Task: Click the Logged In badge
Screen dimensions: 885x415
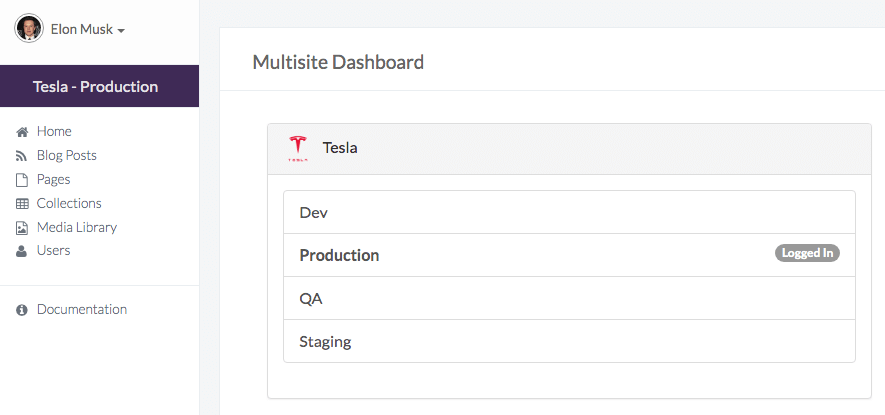Action: pyautogui.click(x=807, y=253)
